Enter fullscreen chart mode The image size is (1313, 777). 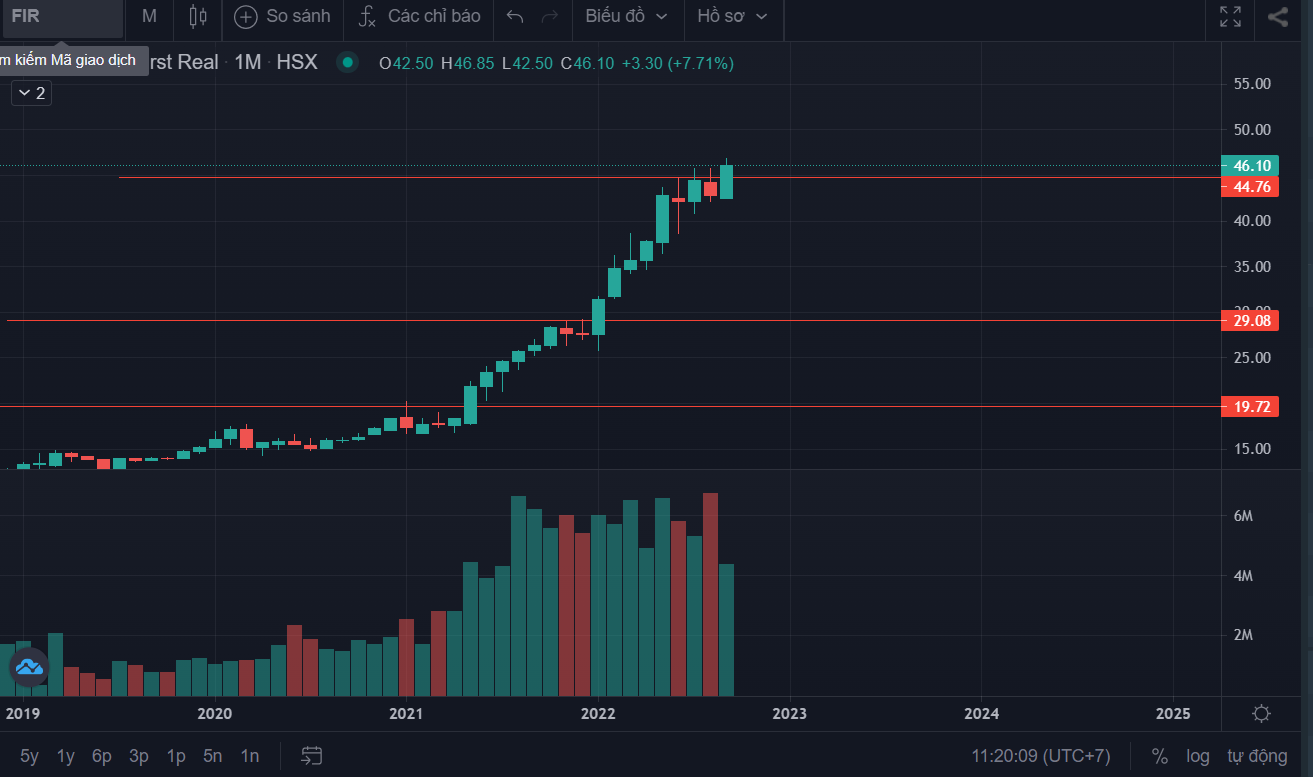pos(1230,17)
